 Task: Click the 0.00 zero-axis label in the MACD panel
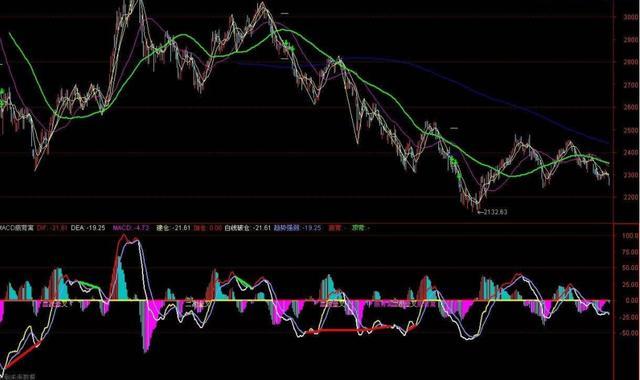click(x=631, y=300)
